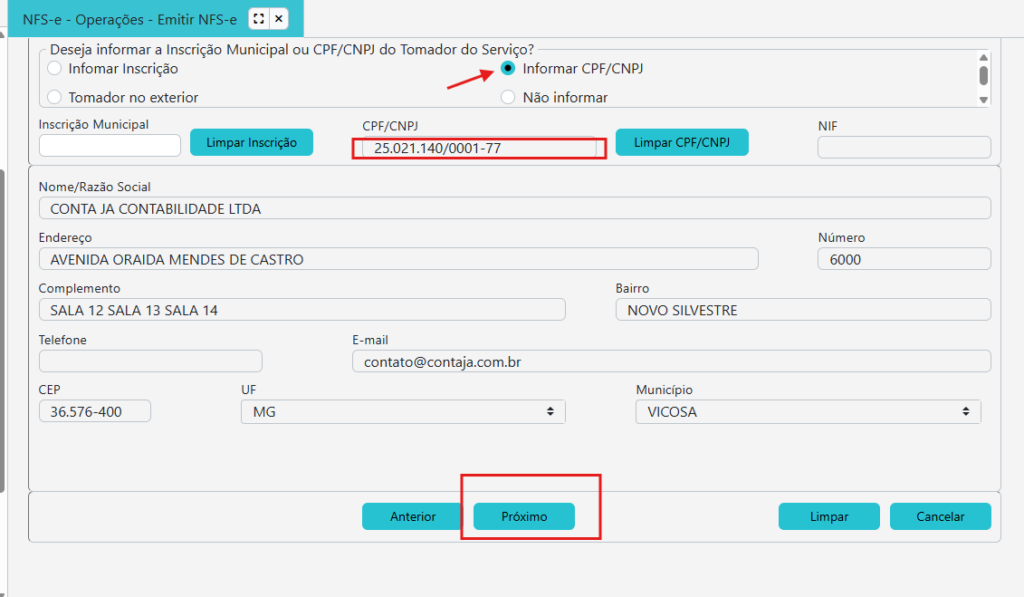1024x597 pixels.
Task: Click the Inscrição Municipal input field
Action: coord(109,146)
